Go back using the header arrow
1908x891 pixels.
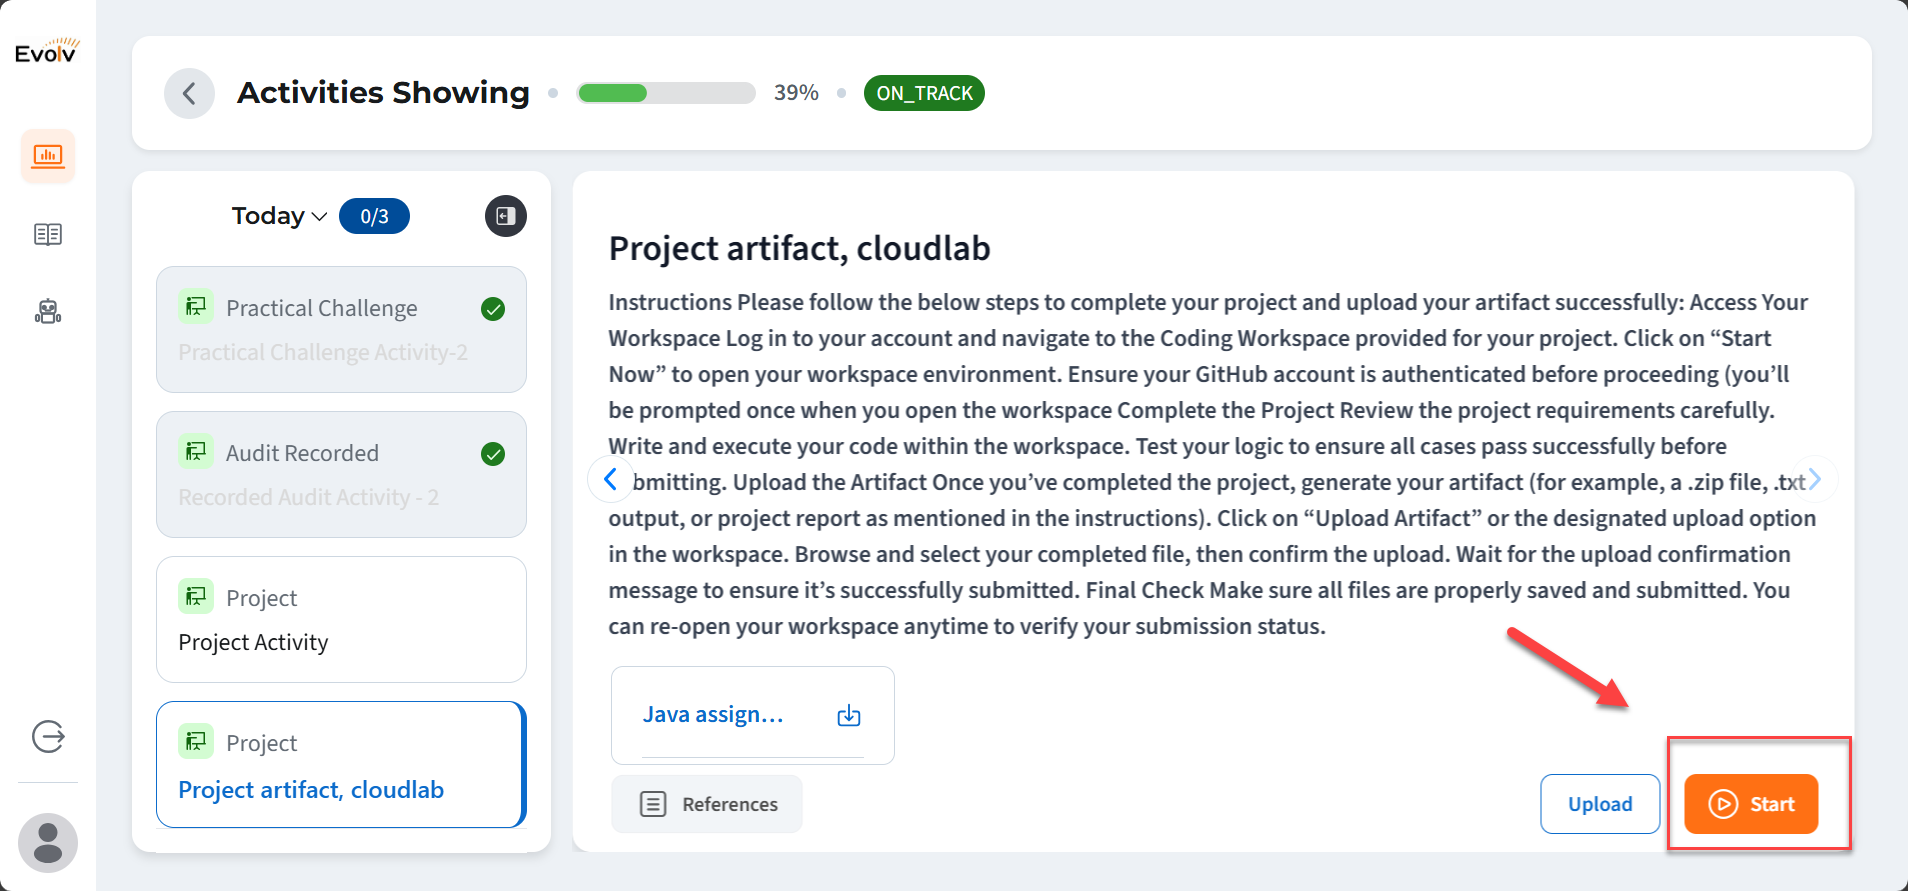pos(189,94)
